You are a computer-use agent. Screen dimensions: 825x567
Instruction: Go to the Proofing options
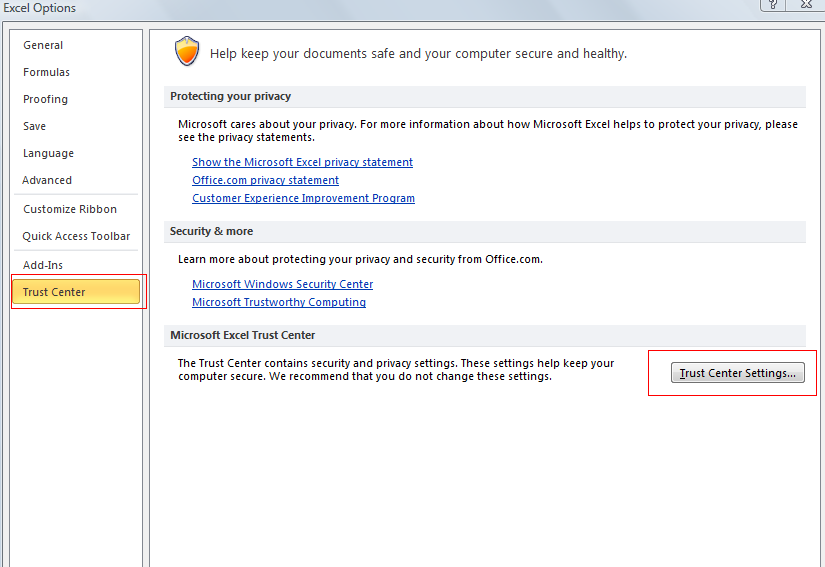tap(45, 99)
